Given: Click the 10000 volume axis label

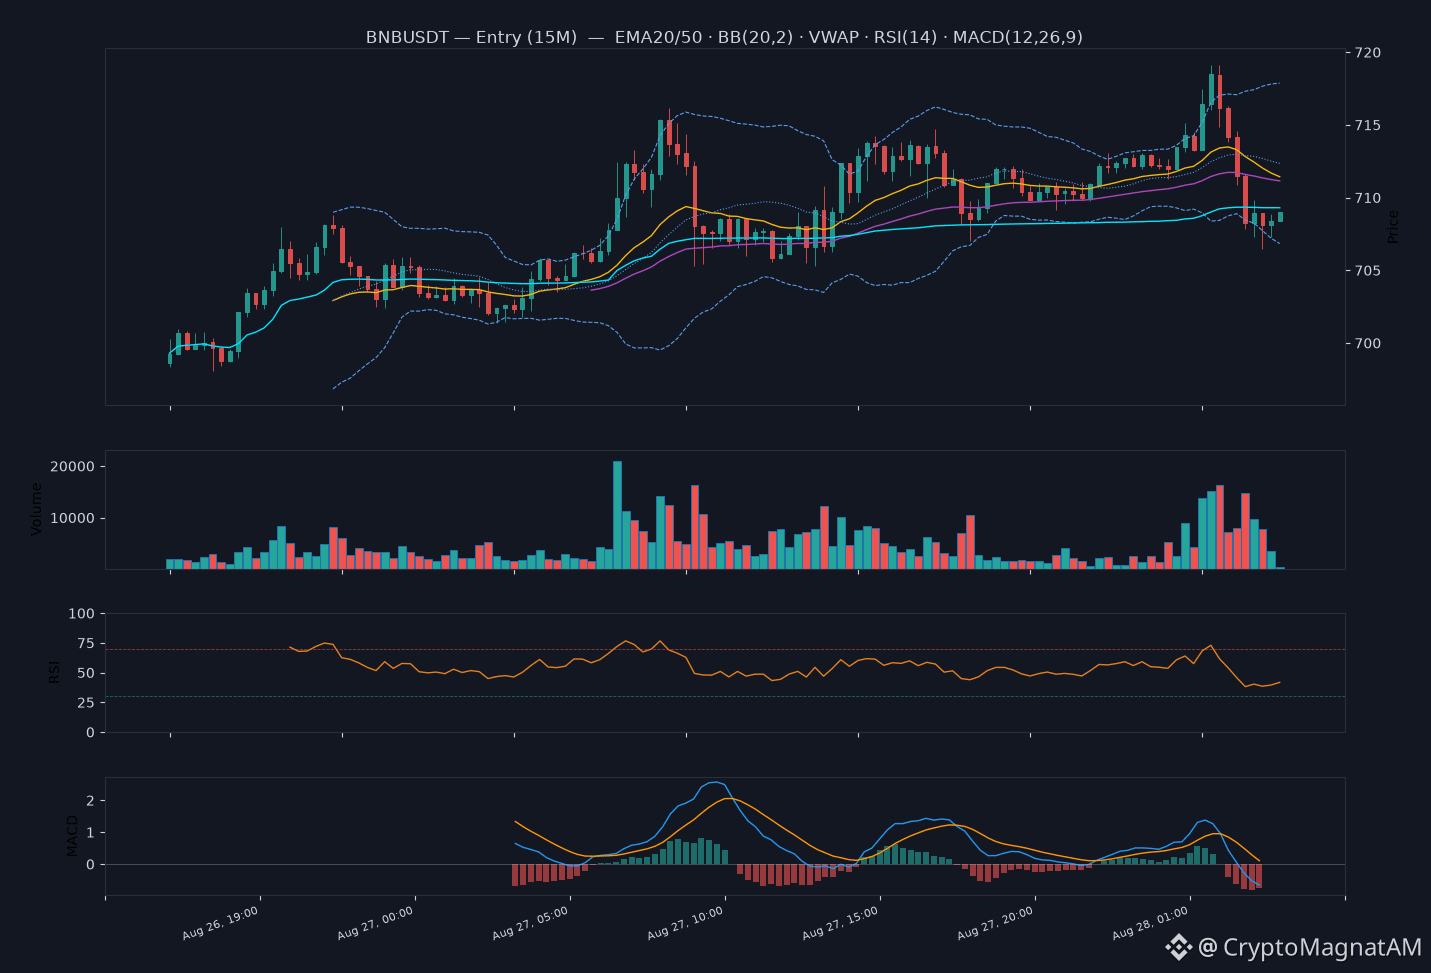Looking at the screenshot, I should point(72,519).
